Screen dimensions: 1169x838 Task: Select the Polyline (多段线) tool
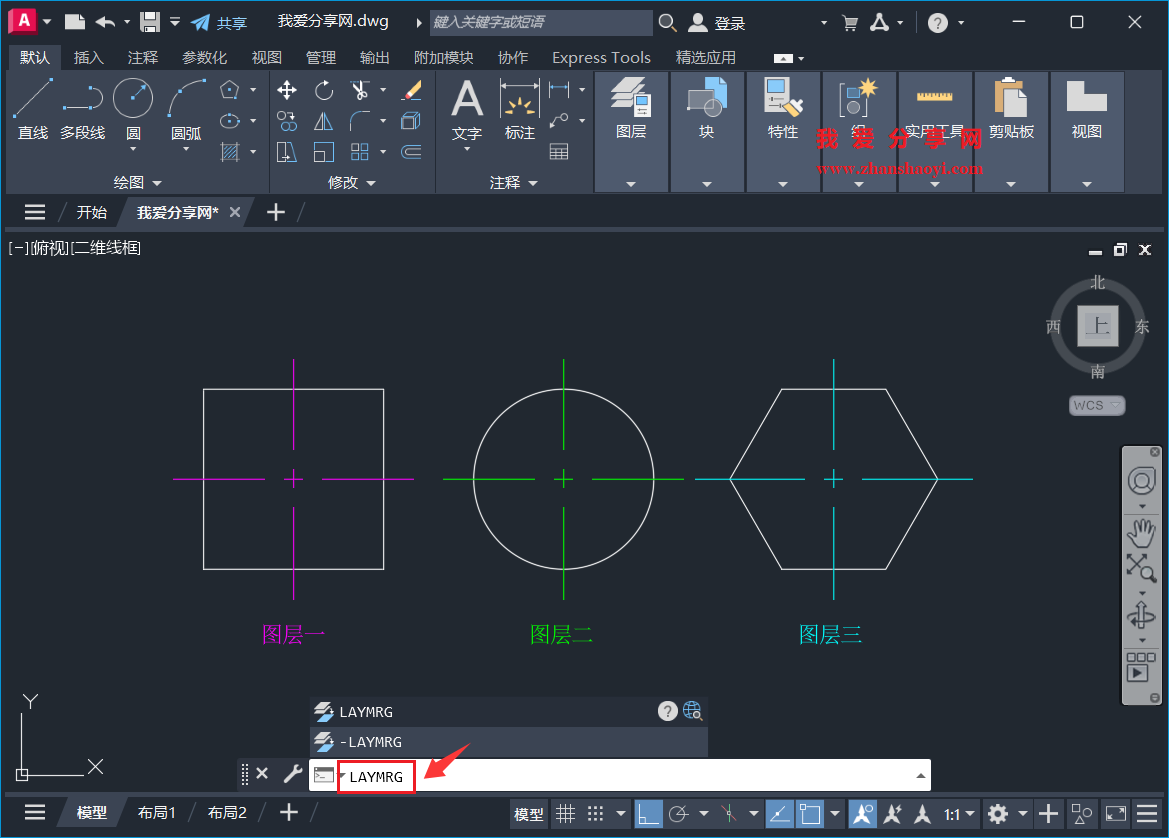[82, 109]
